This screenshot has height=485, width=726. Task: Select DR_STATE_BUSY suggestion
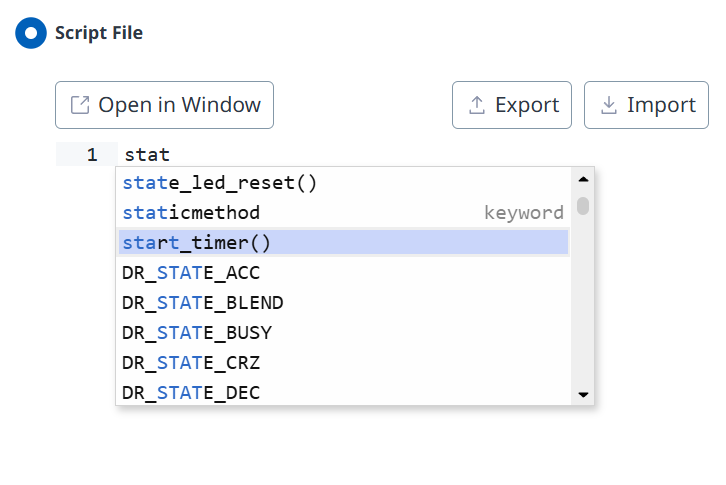(197, 333)
